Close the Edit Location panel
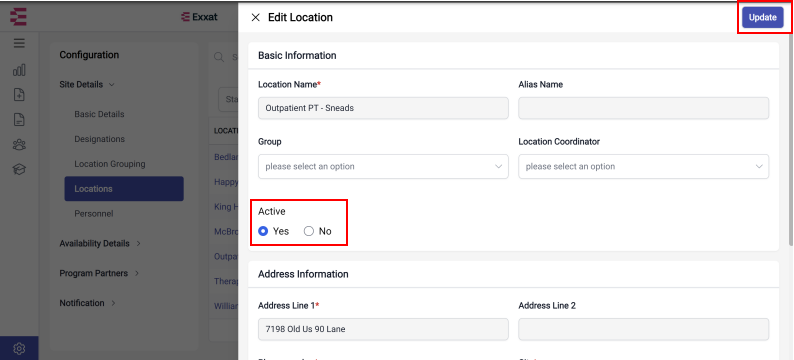The width and height of the screenshot is (794, 360). click(256, 18)
